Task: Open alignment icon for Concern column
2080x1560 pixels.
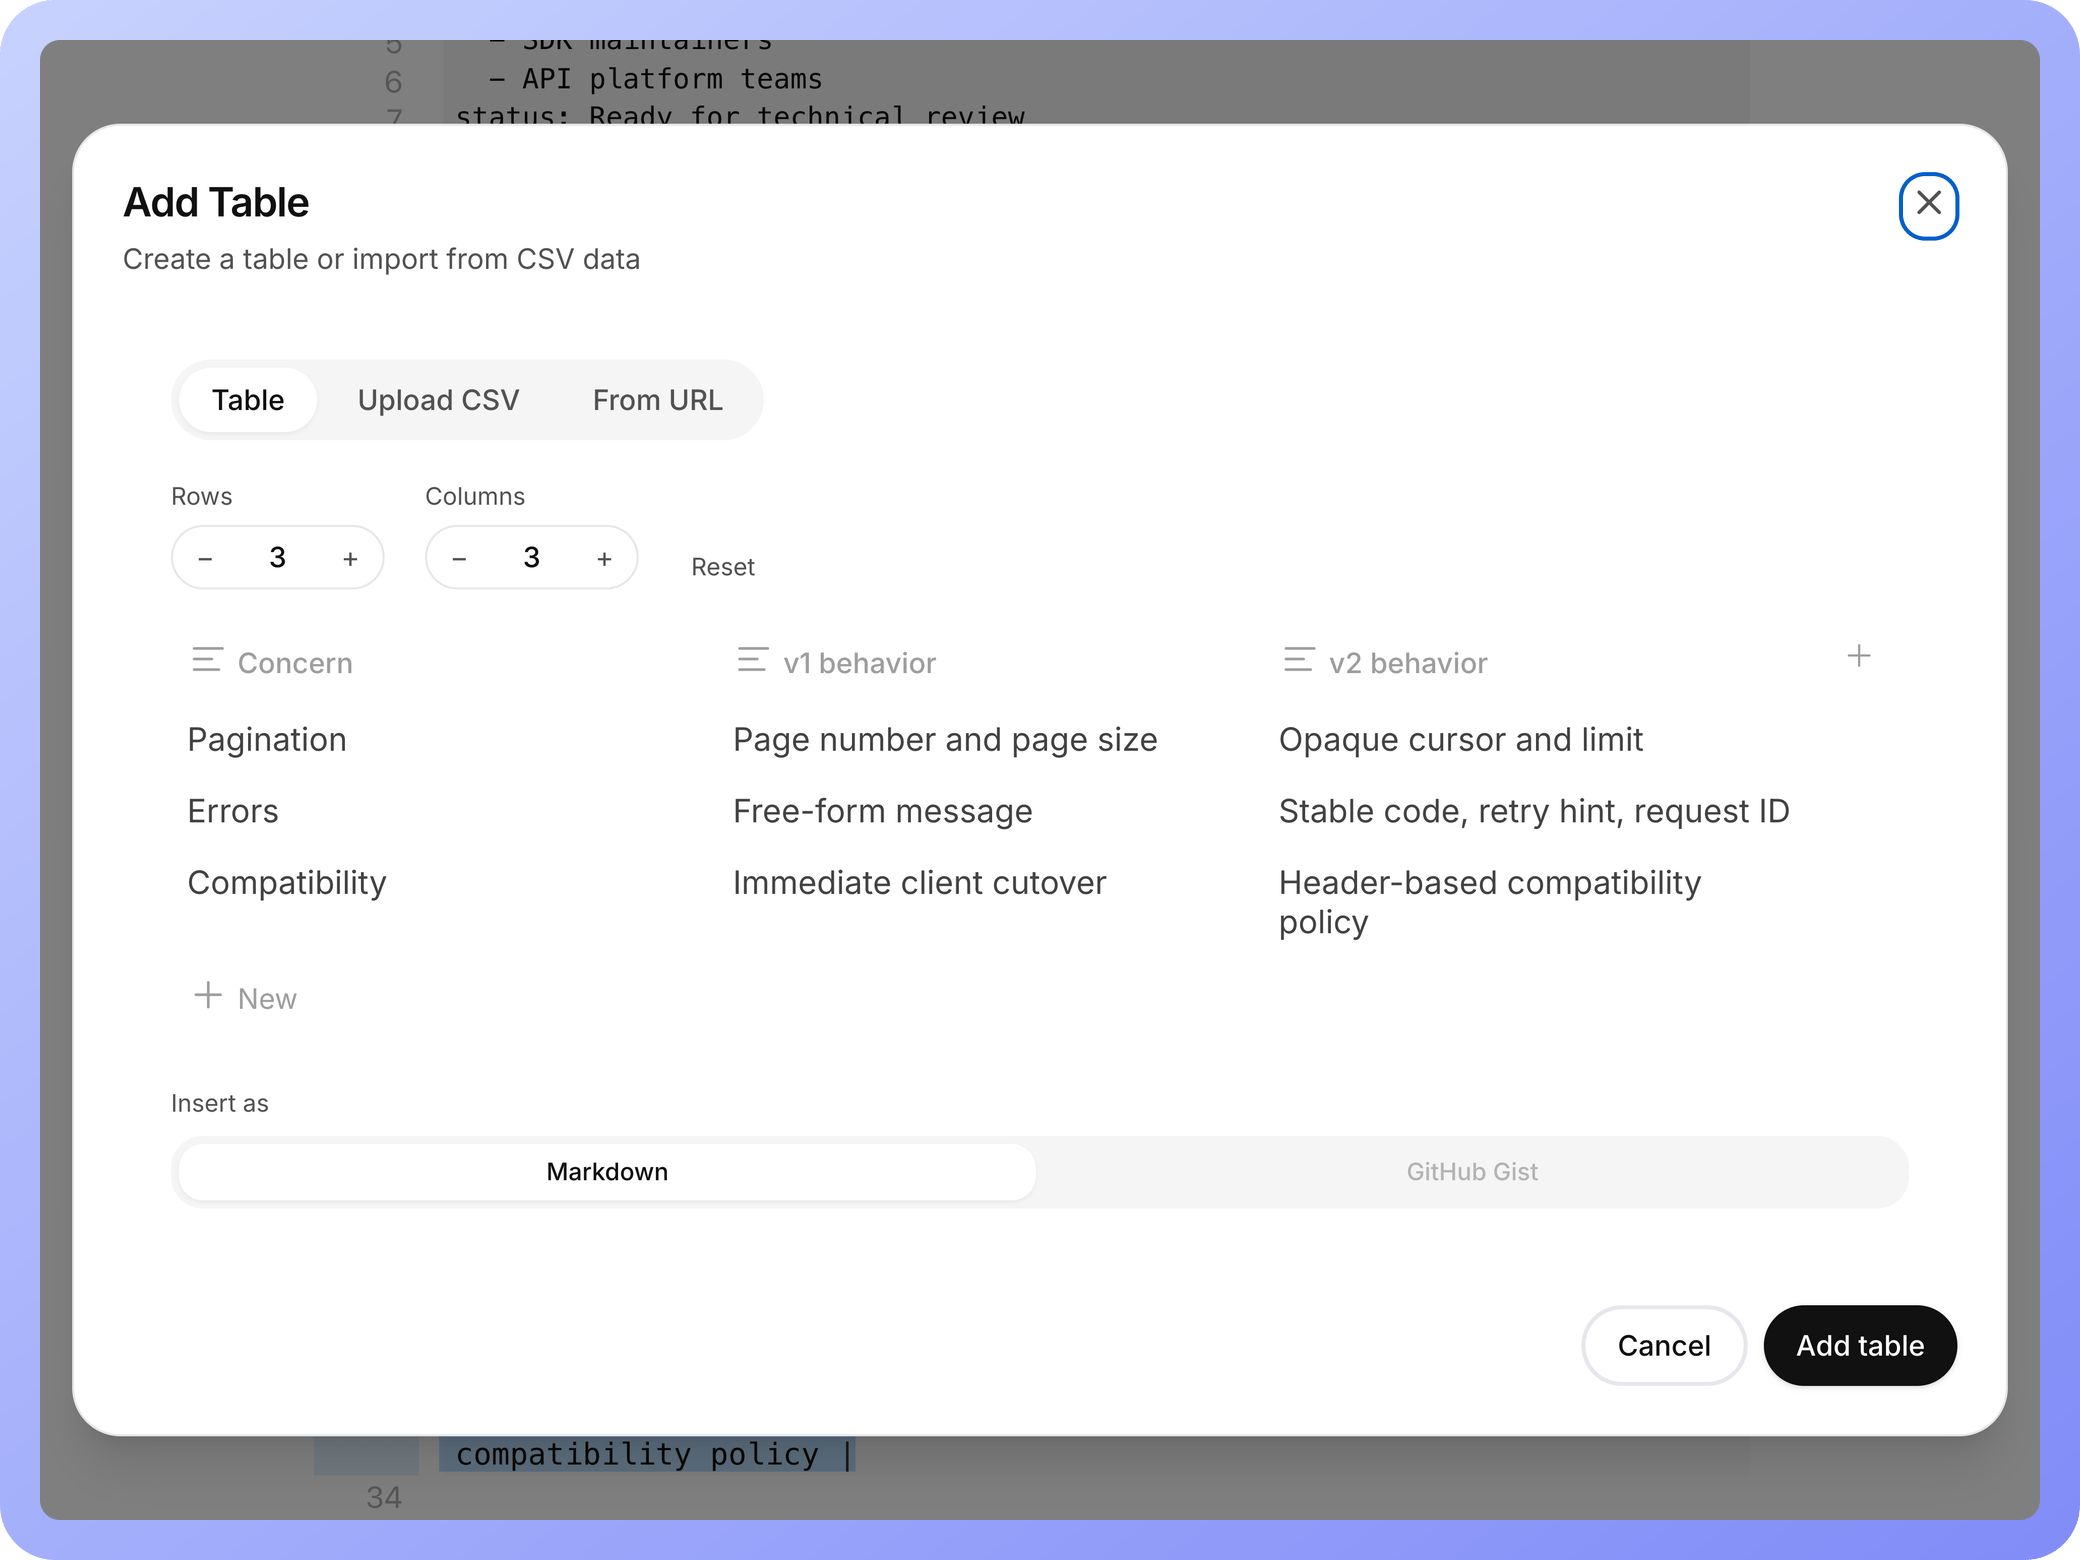Action: (x=207, y=660)
